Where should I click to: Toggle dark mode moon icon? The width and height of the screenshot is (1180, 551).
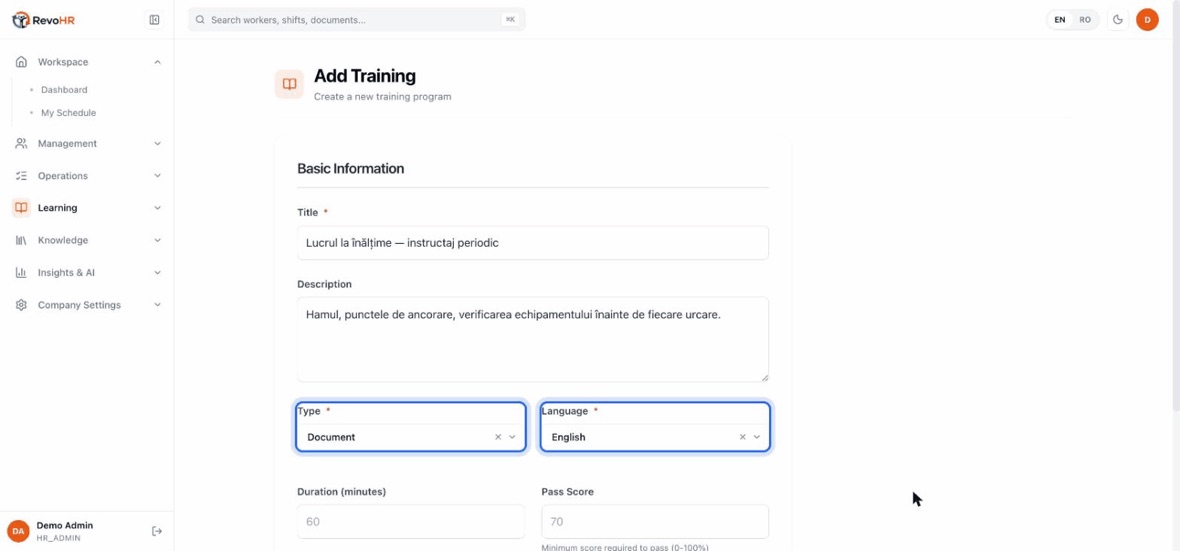pos(1118,20)
